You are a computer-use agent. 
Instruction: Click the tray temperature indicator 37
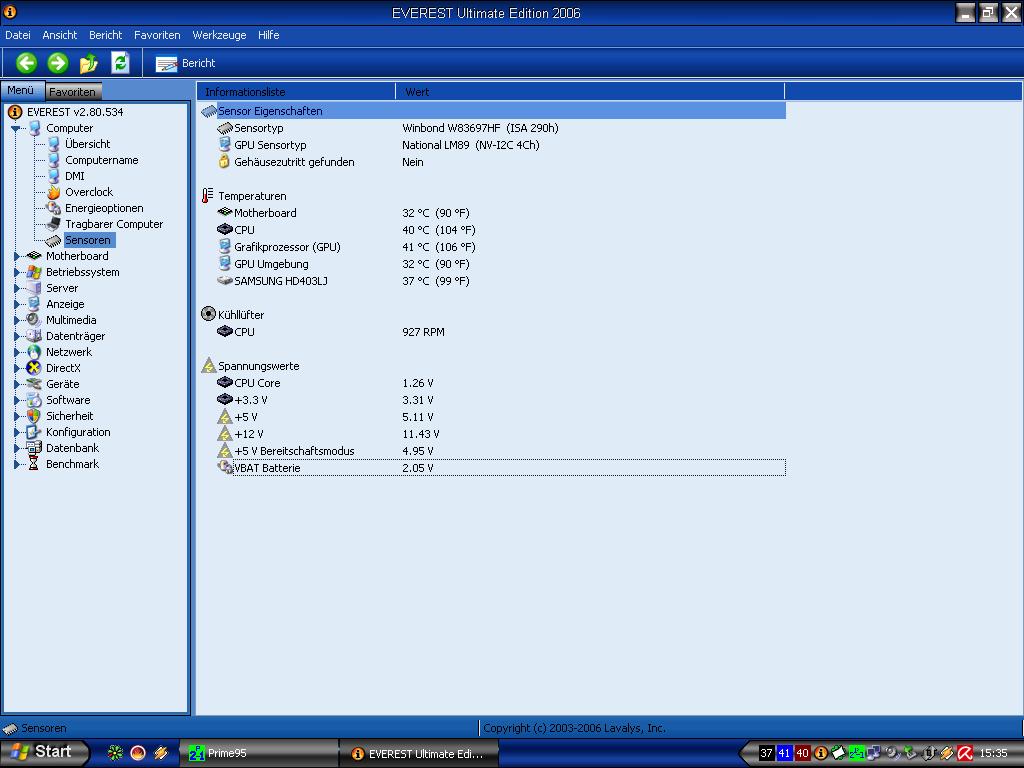pos(766,753)
